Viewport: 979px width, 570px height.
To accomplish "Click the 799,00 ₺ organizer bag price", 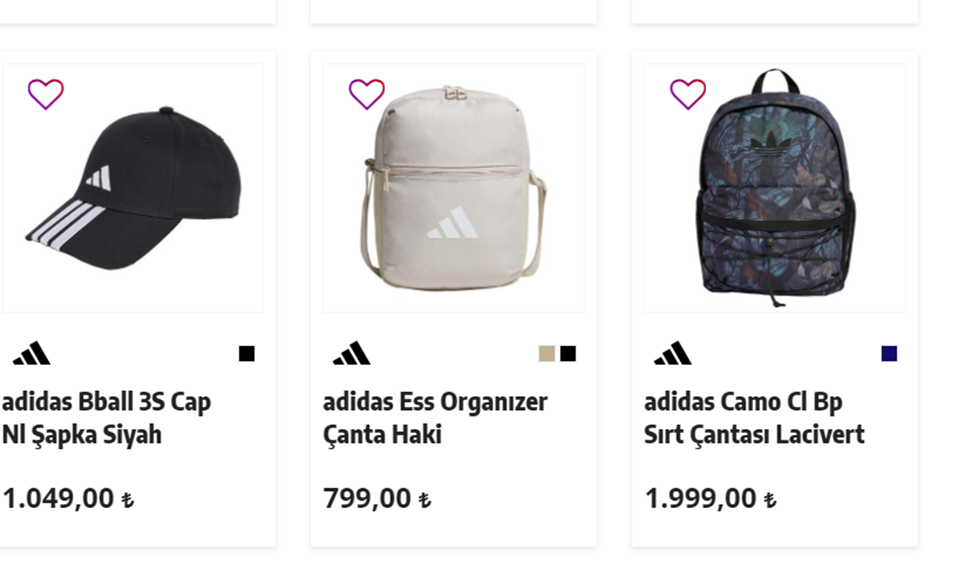I will tap(377, 499).
